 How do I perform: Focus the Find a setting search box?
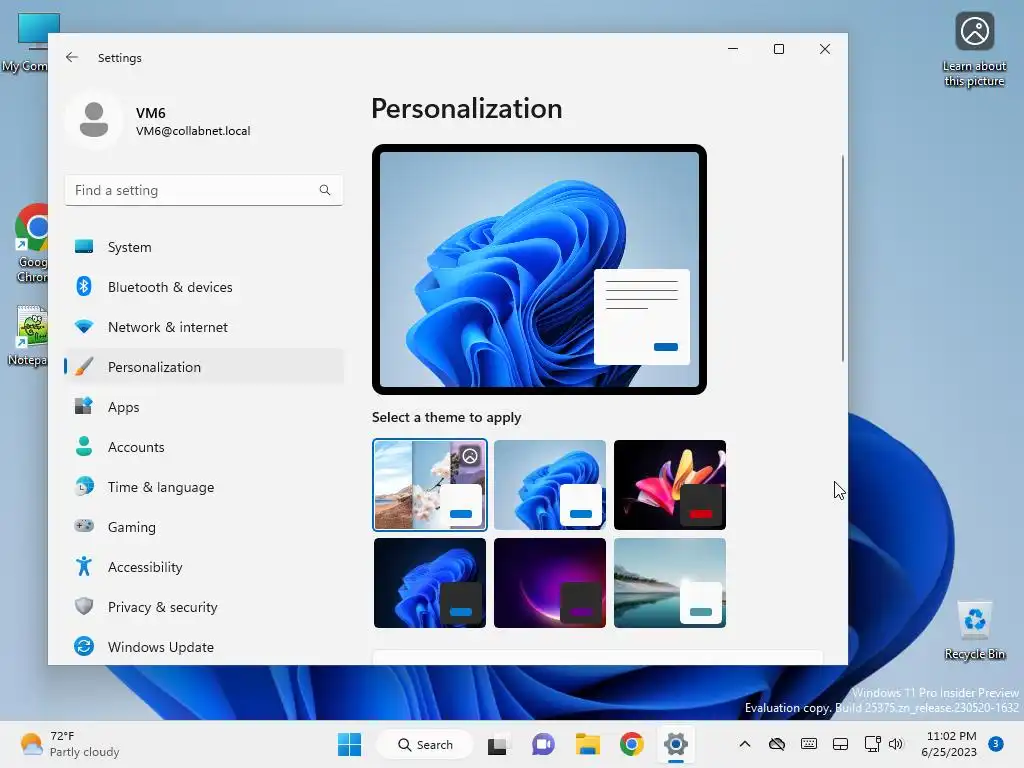pos(204,190)
